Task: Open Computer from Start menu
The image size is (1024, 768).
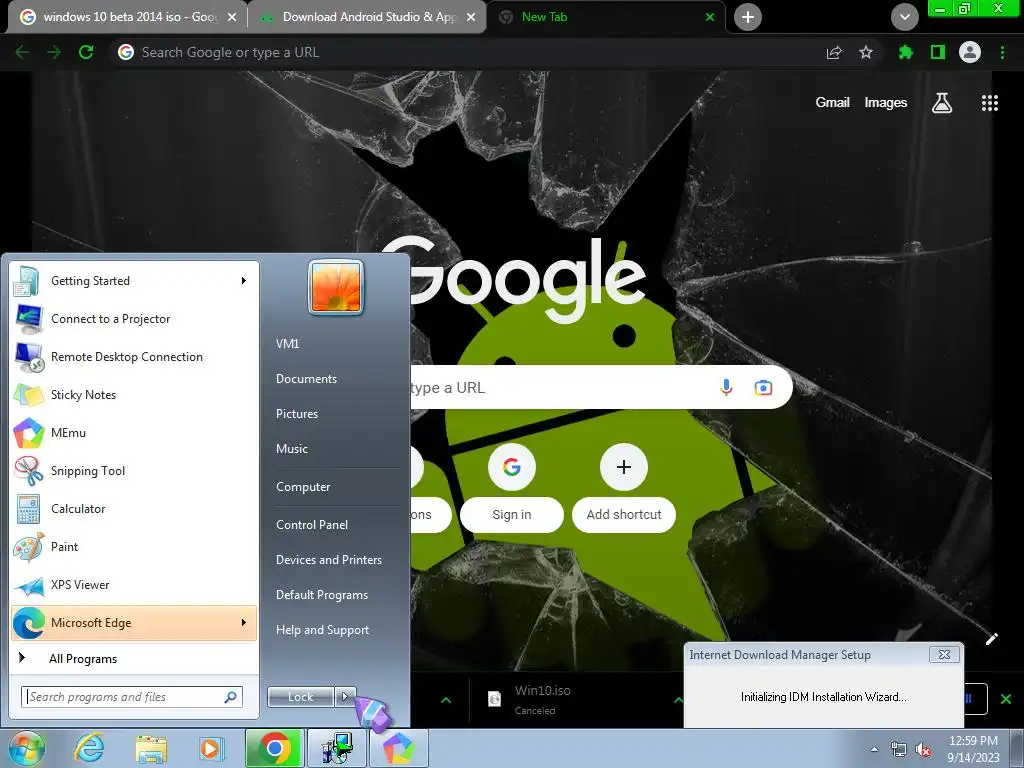Action: pos(303,487)
